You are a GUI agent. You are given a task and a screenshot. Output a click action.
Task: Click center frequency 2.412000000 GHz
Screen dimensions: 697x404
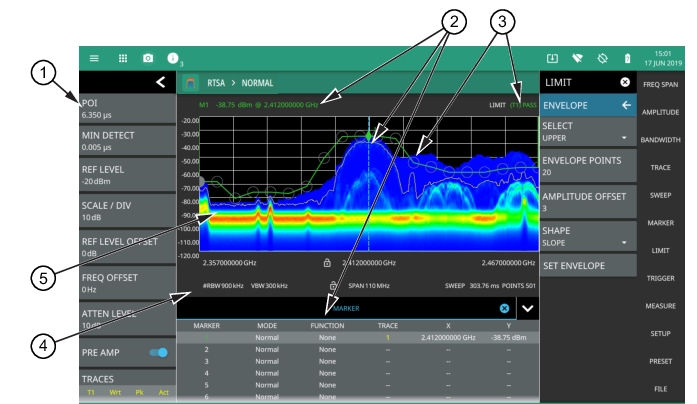[x=369, y=263]
